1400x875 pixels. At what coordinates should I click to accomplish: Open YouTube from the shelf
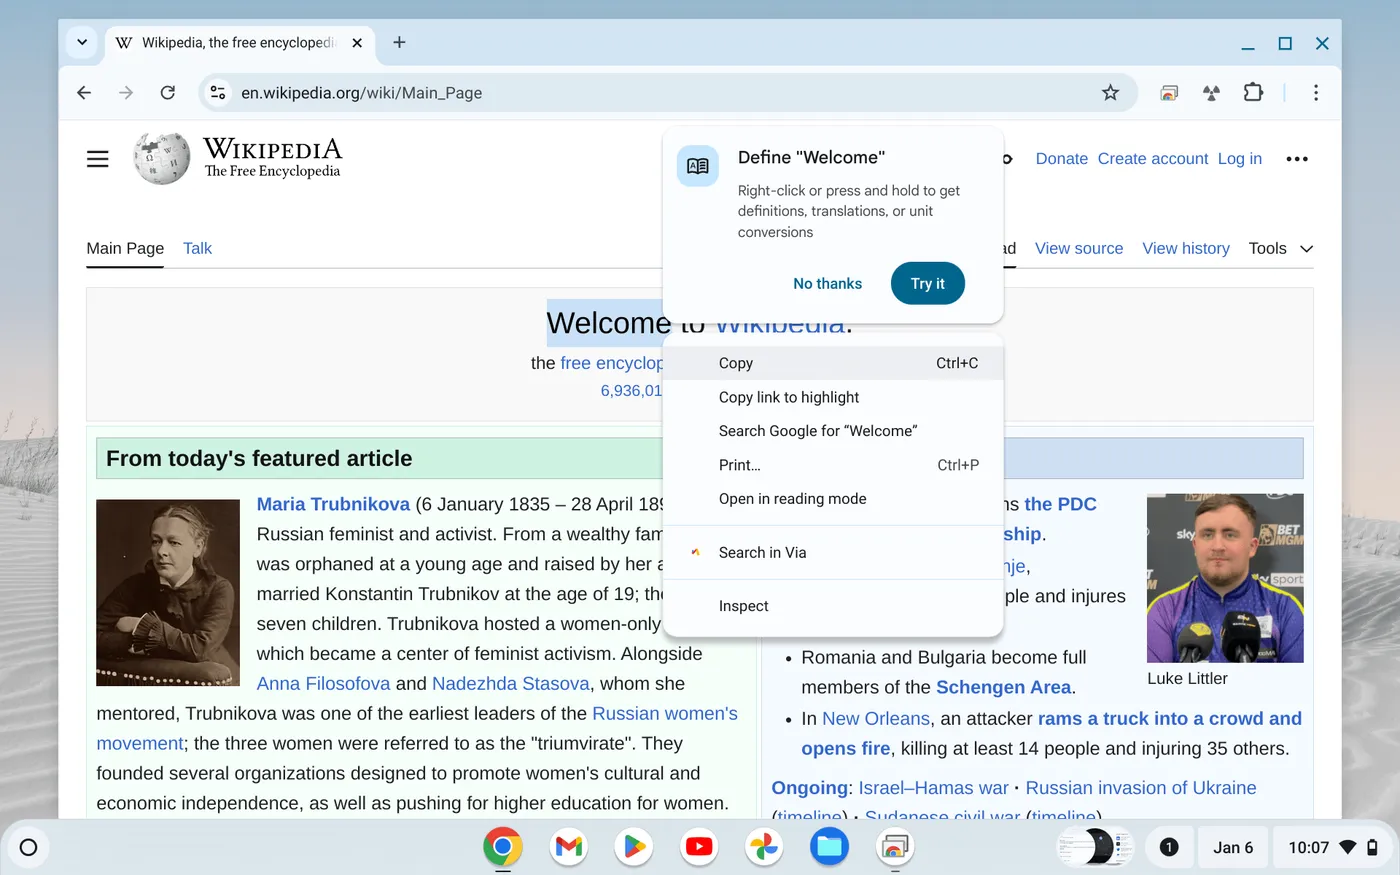(699, 848)
